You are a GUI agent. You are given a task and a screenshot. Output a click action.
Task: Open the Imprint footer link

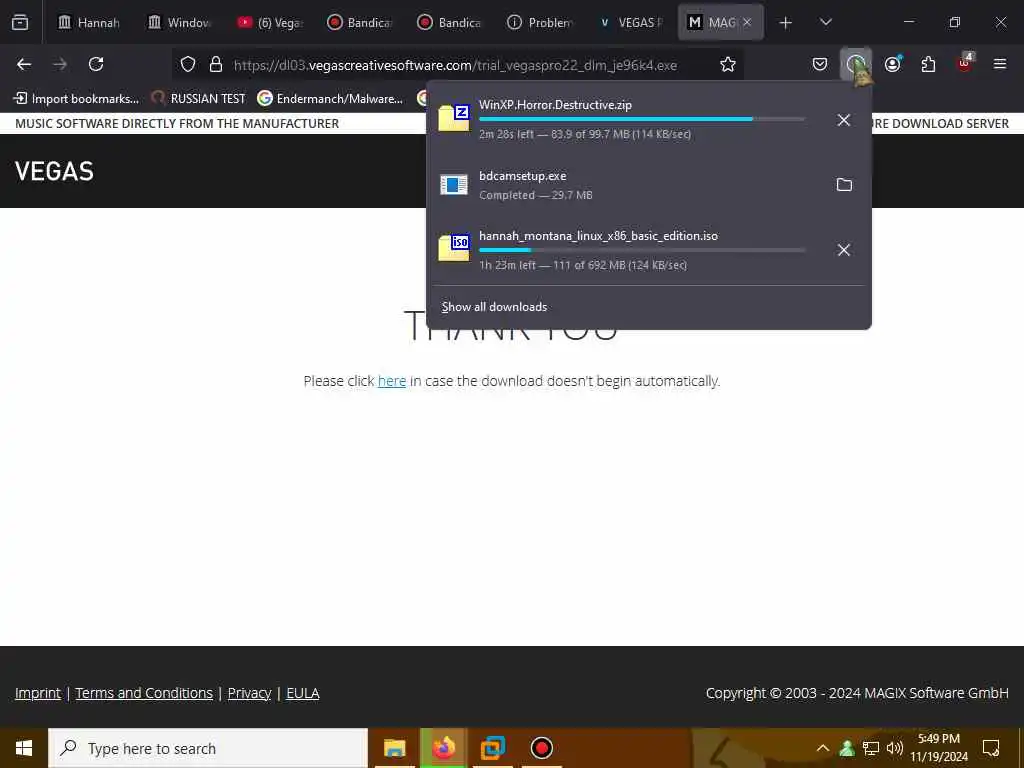tap(38, 693)
